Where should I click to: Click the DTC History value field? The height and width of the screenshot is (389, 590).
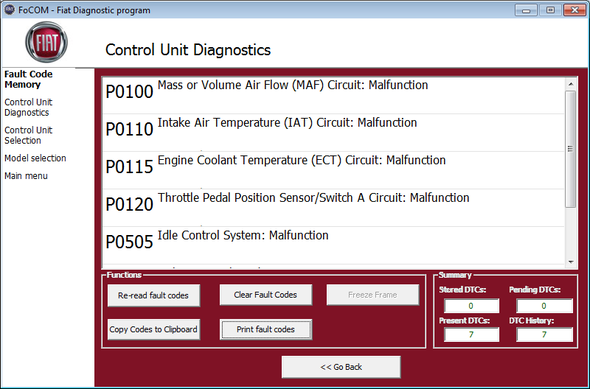[544, 334]
